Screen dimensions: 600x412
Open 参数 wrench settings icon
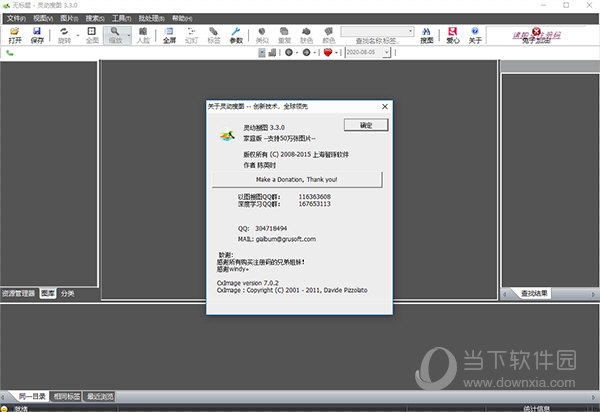pyautogui.click(x=236, y=35)
